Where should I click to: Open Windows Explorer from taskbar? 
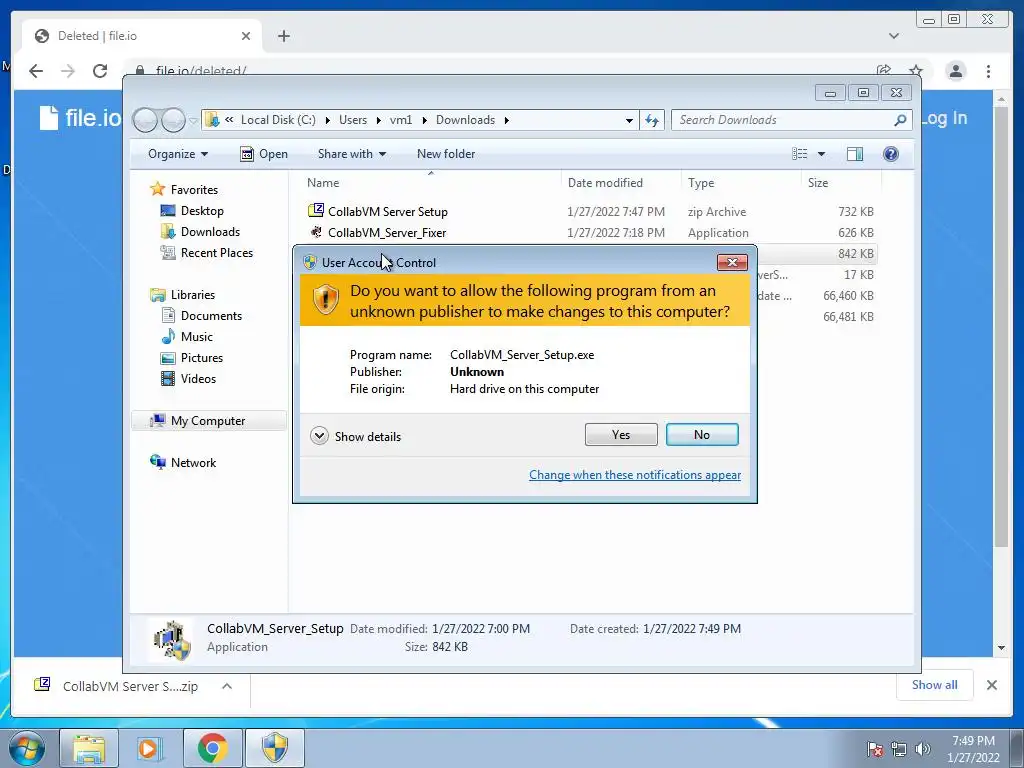tap(89, 748)
